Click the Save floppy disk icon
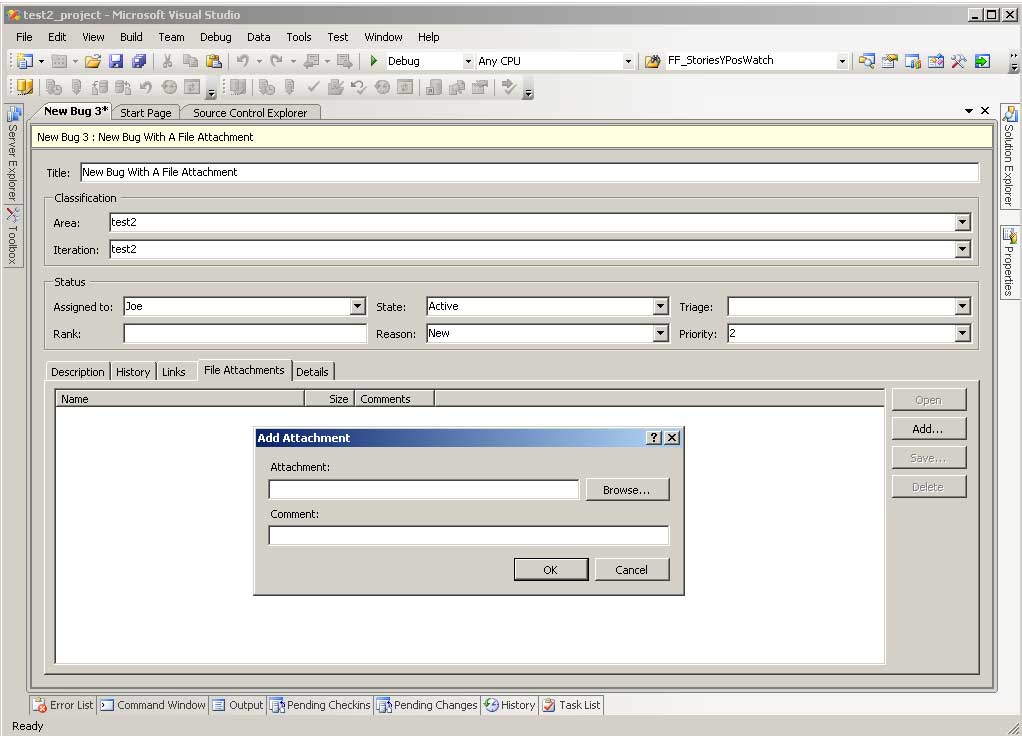Image resolution: width=1022 pixels, height=736 pixels. (116, 61)
